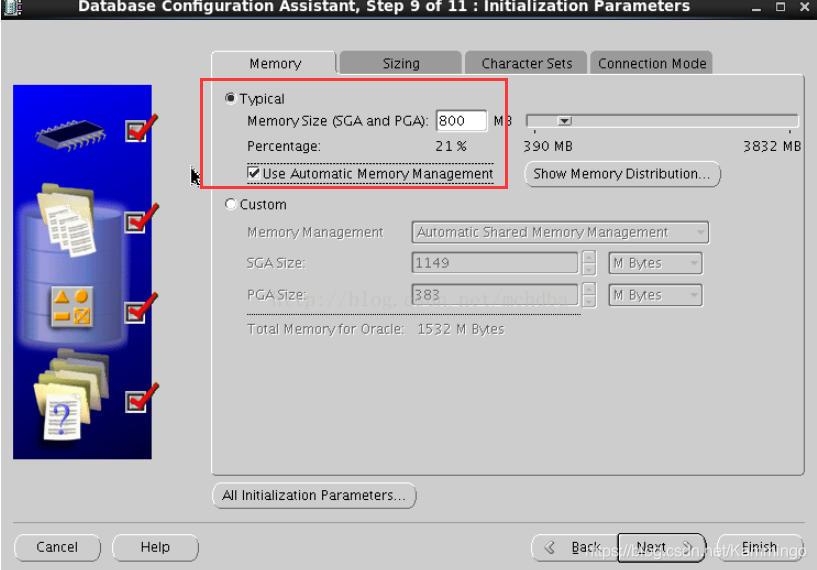Click the memory chip icon in side panel
The image size is (817, 570).
70,135
